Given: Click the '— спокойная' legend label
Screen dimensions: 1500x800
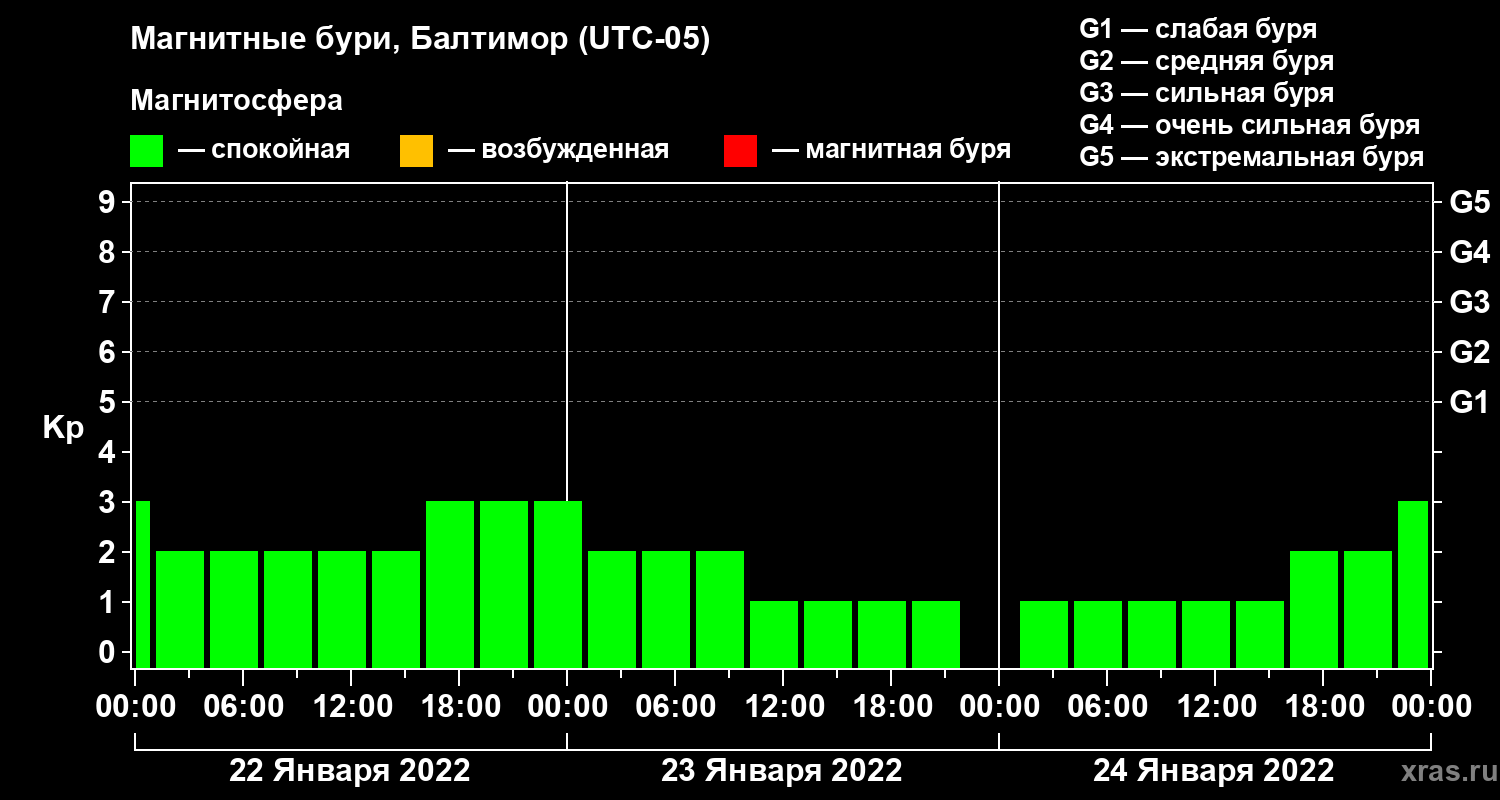Looking at the screenshot, I should tap(264, 150).
